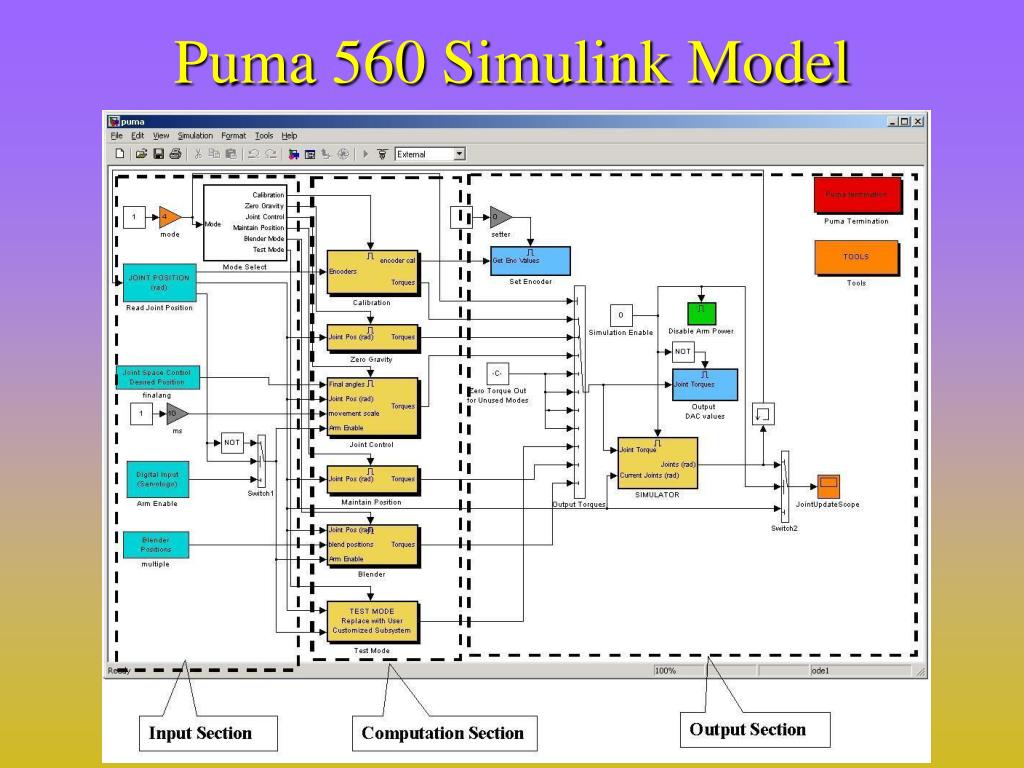The image size is (1024, 768).
Task: Start simulation with the play icon
Action: tap(365, 154)
